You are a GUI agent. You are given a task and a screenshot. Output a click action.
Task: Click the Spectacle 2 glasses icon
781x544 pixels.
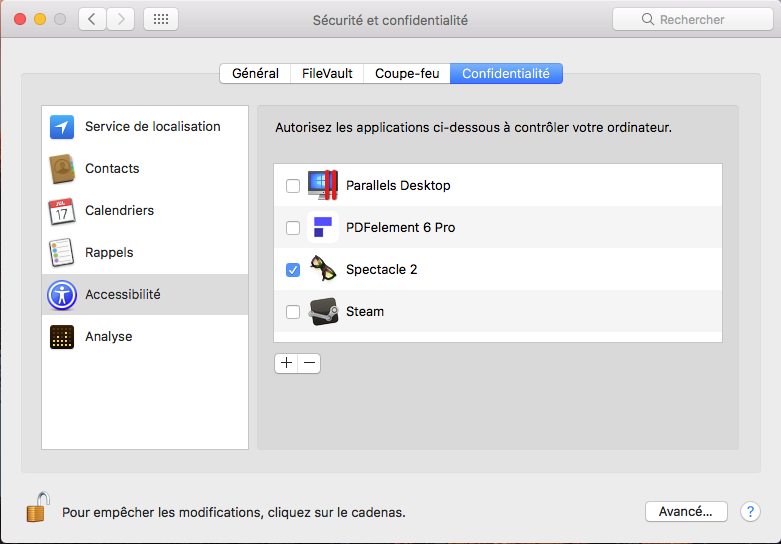(323, 269)
